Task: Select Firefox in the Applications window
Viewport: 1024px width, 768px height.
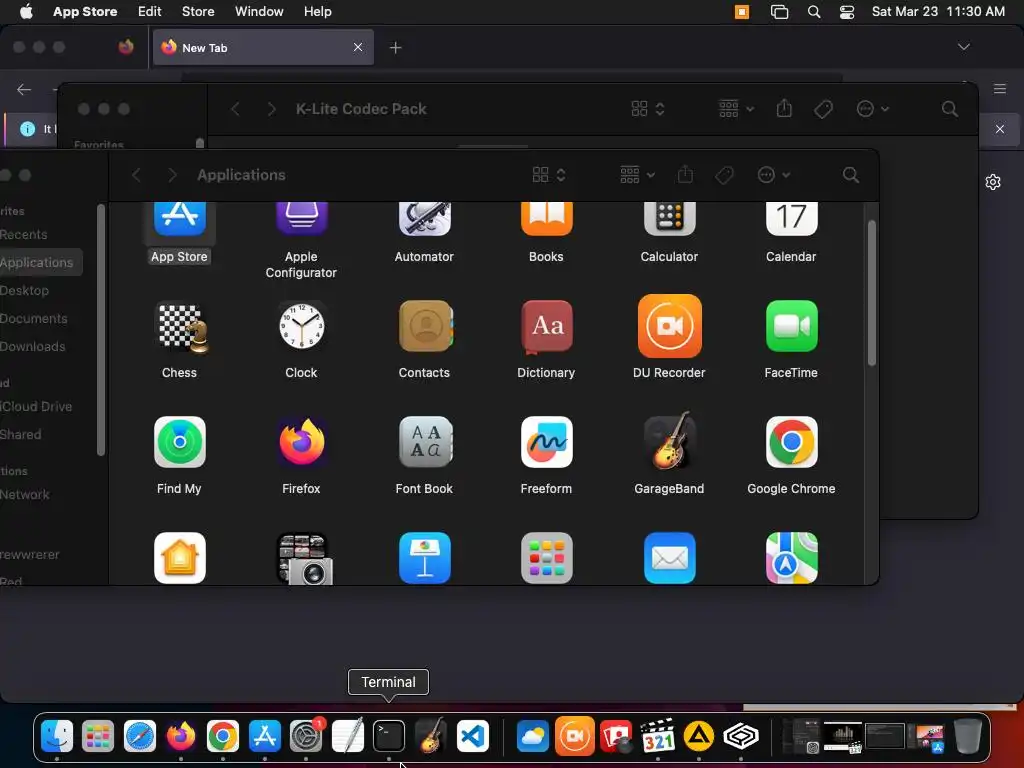Action: (302, 442)
